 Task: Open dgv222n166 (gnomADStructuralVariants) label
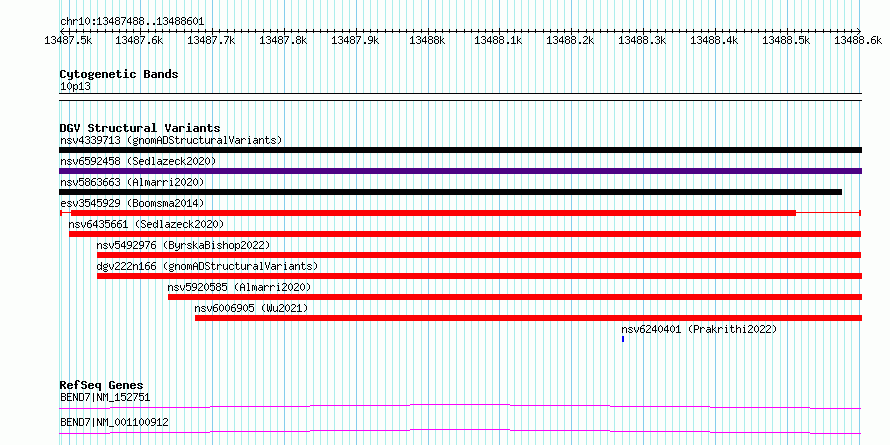pos(207,266)
